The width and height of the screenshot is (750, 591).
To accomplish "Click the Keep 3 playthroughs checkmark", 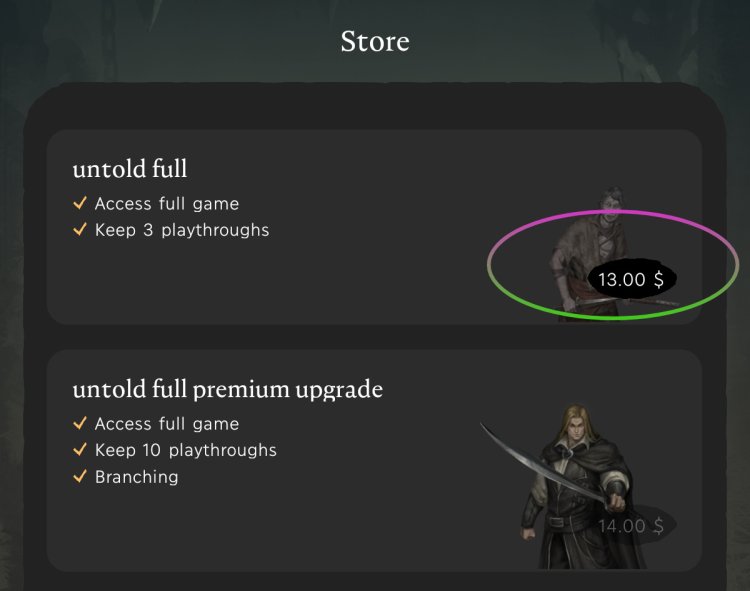I will pyautogui.click(x=80, y=230).
